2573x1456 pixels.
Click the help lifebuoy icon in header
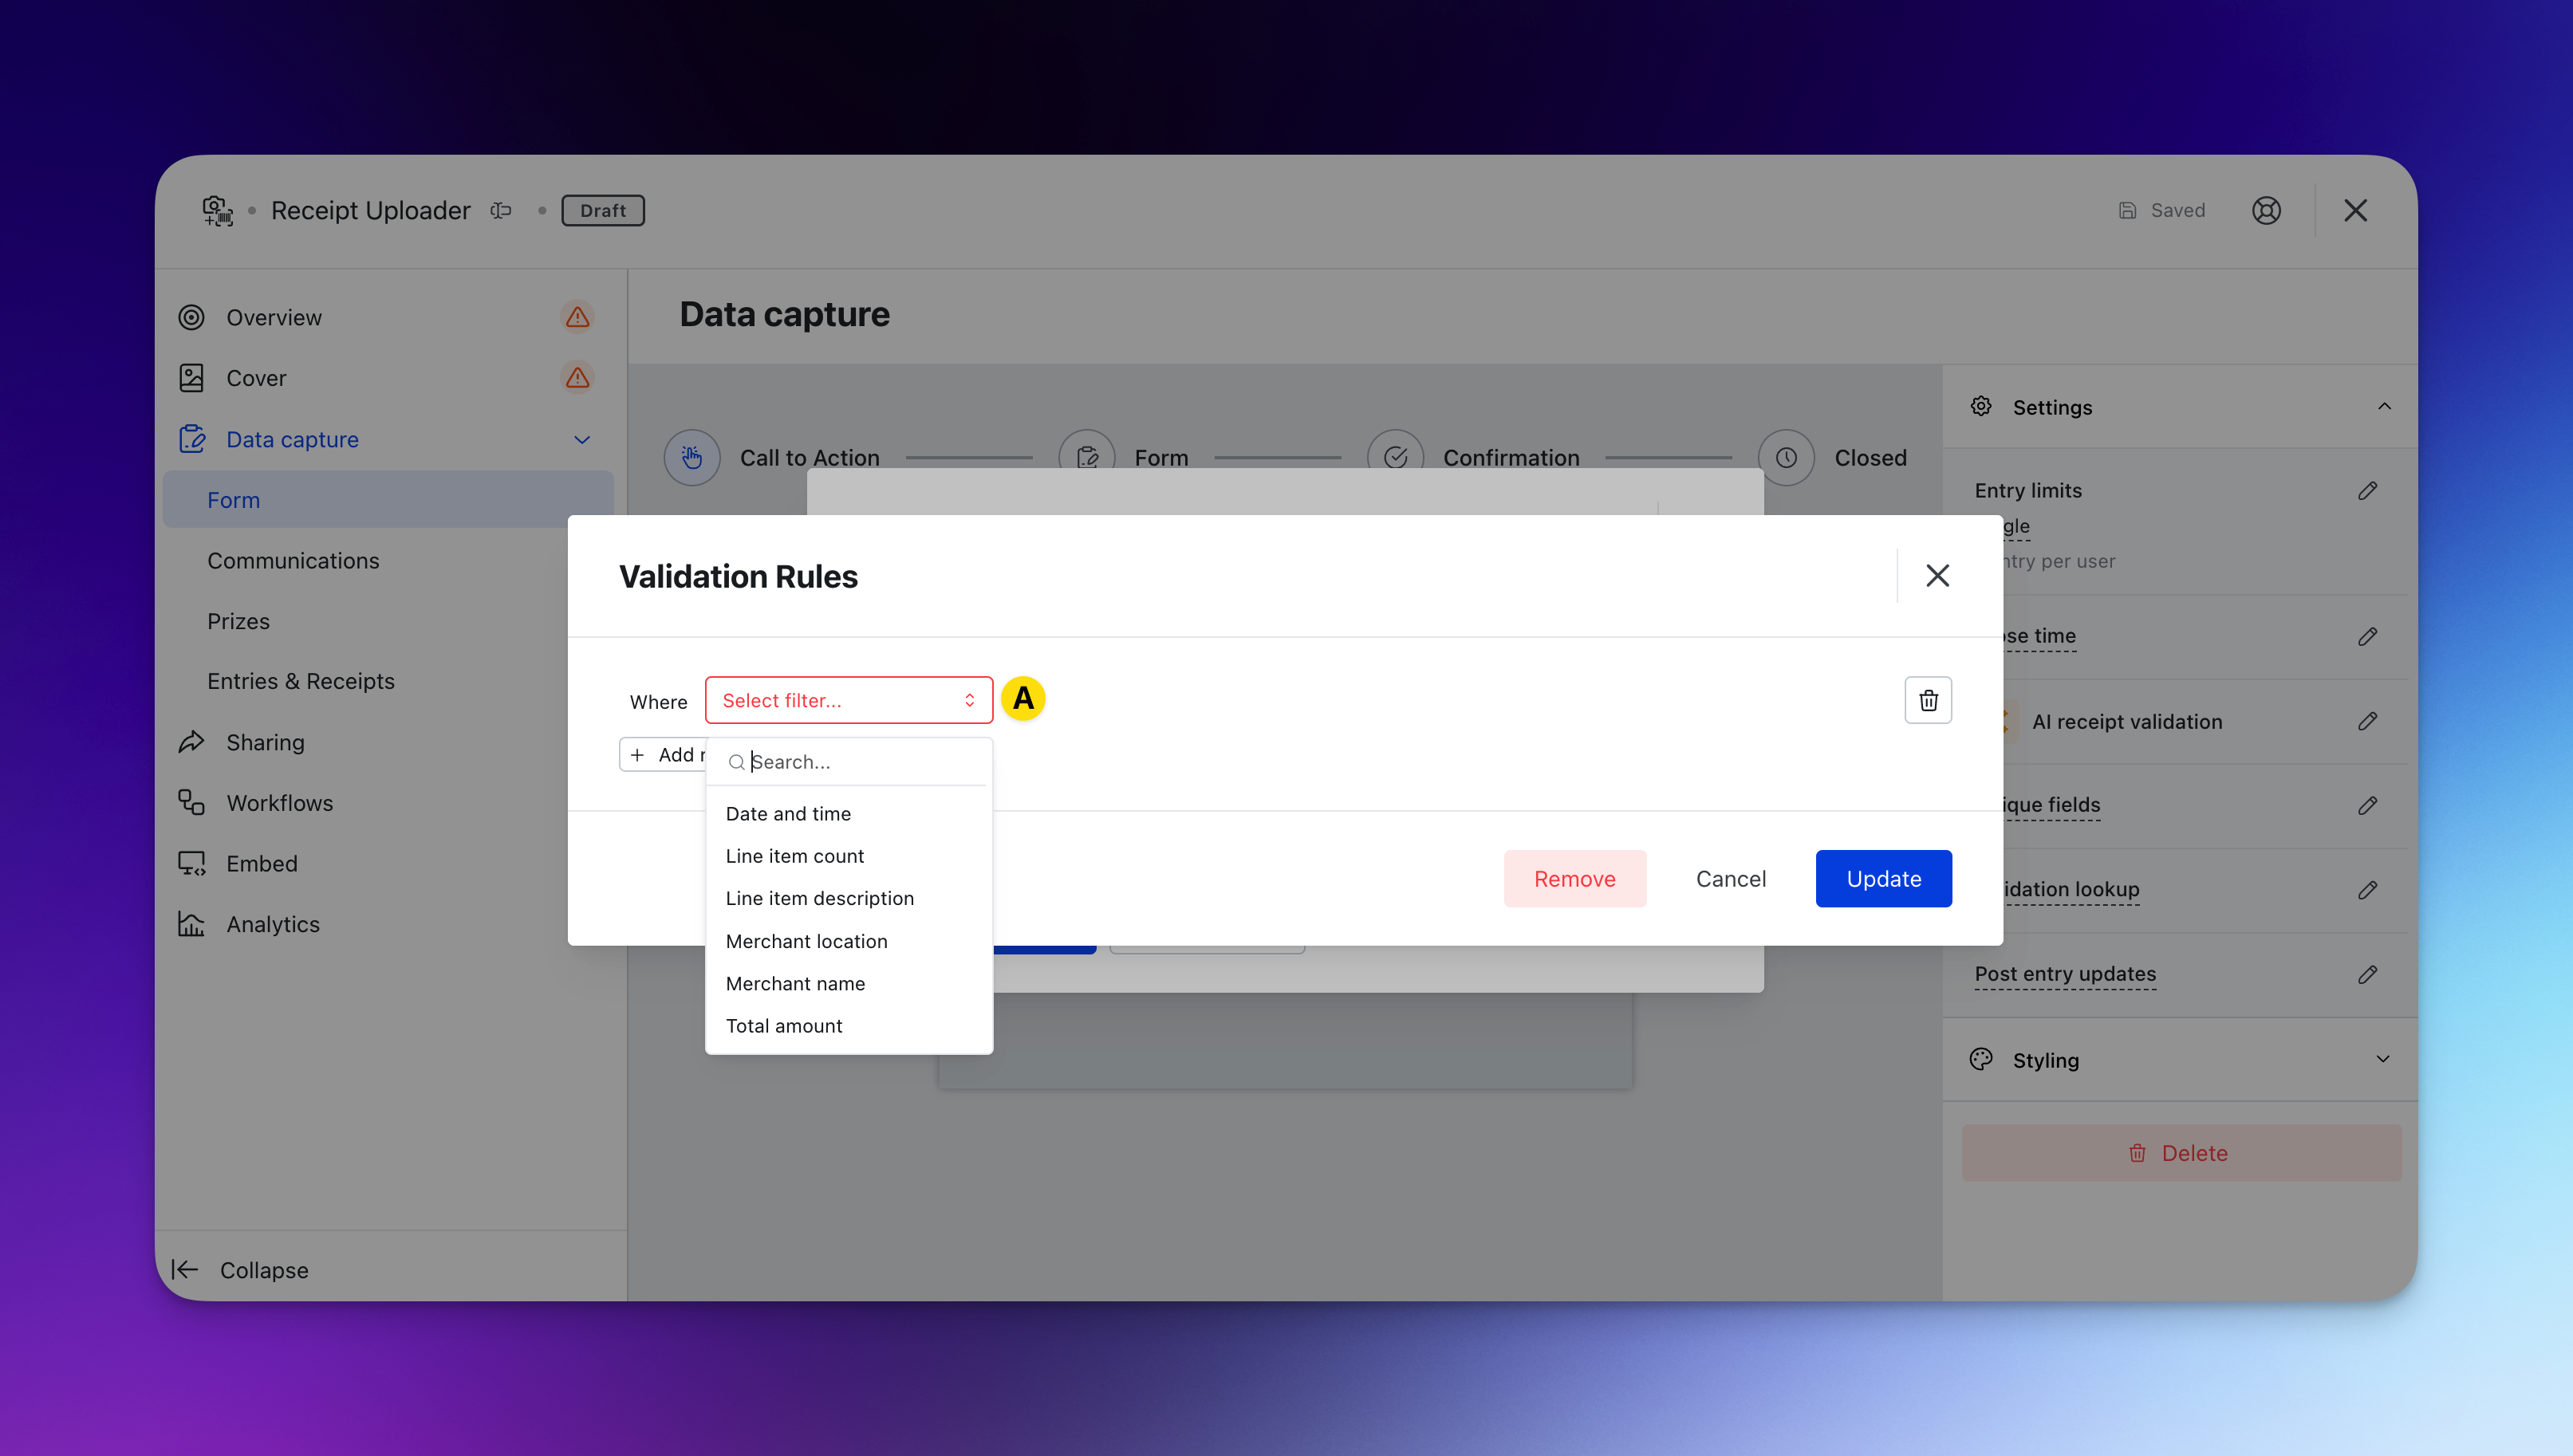pyautogui.click(x=2265, y=210)
